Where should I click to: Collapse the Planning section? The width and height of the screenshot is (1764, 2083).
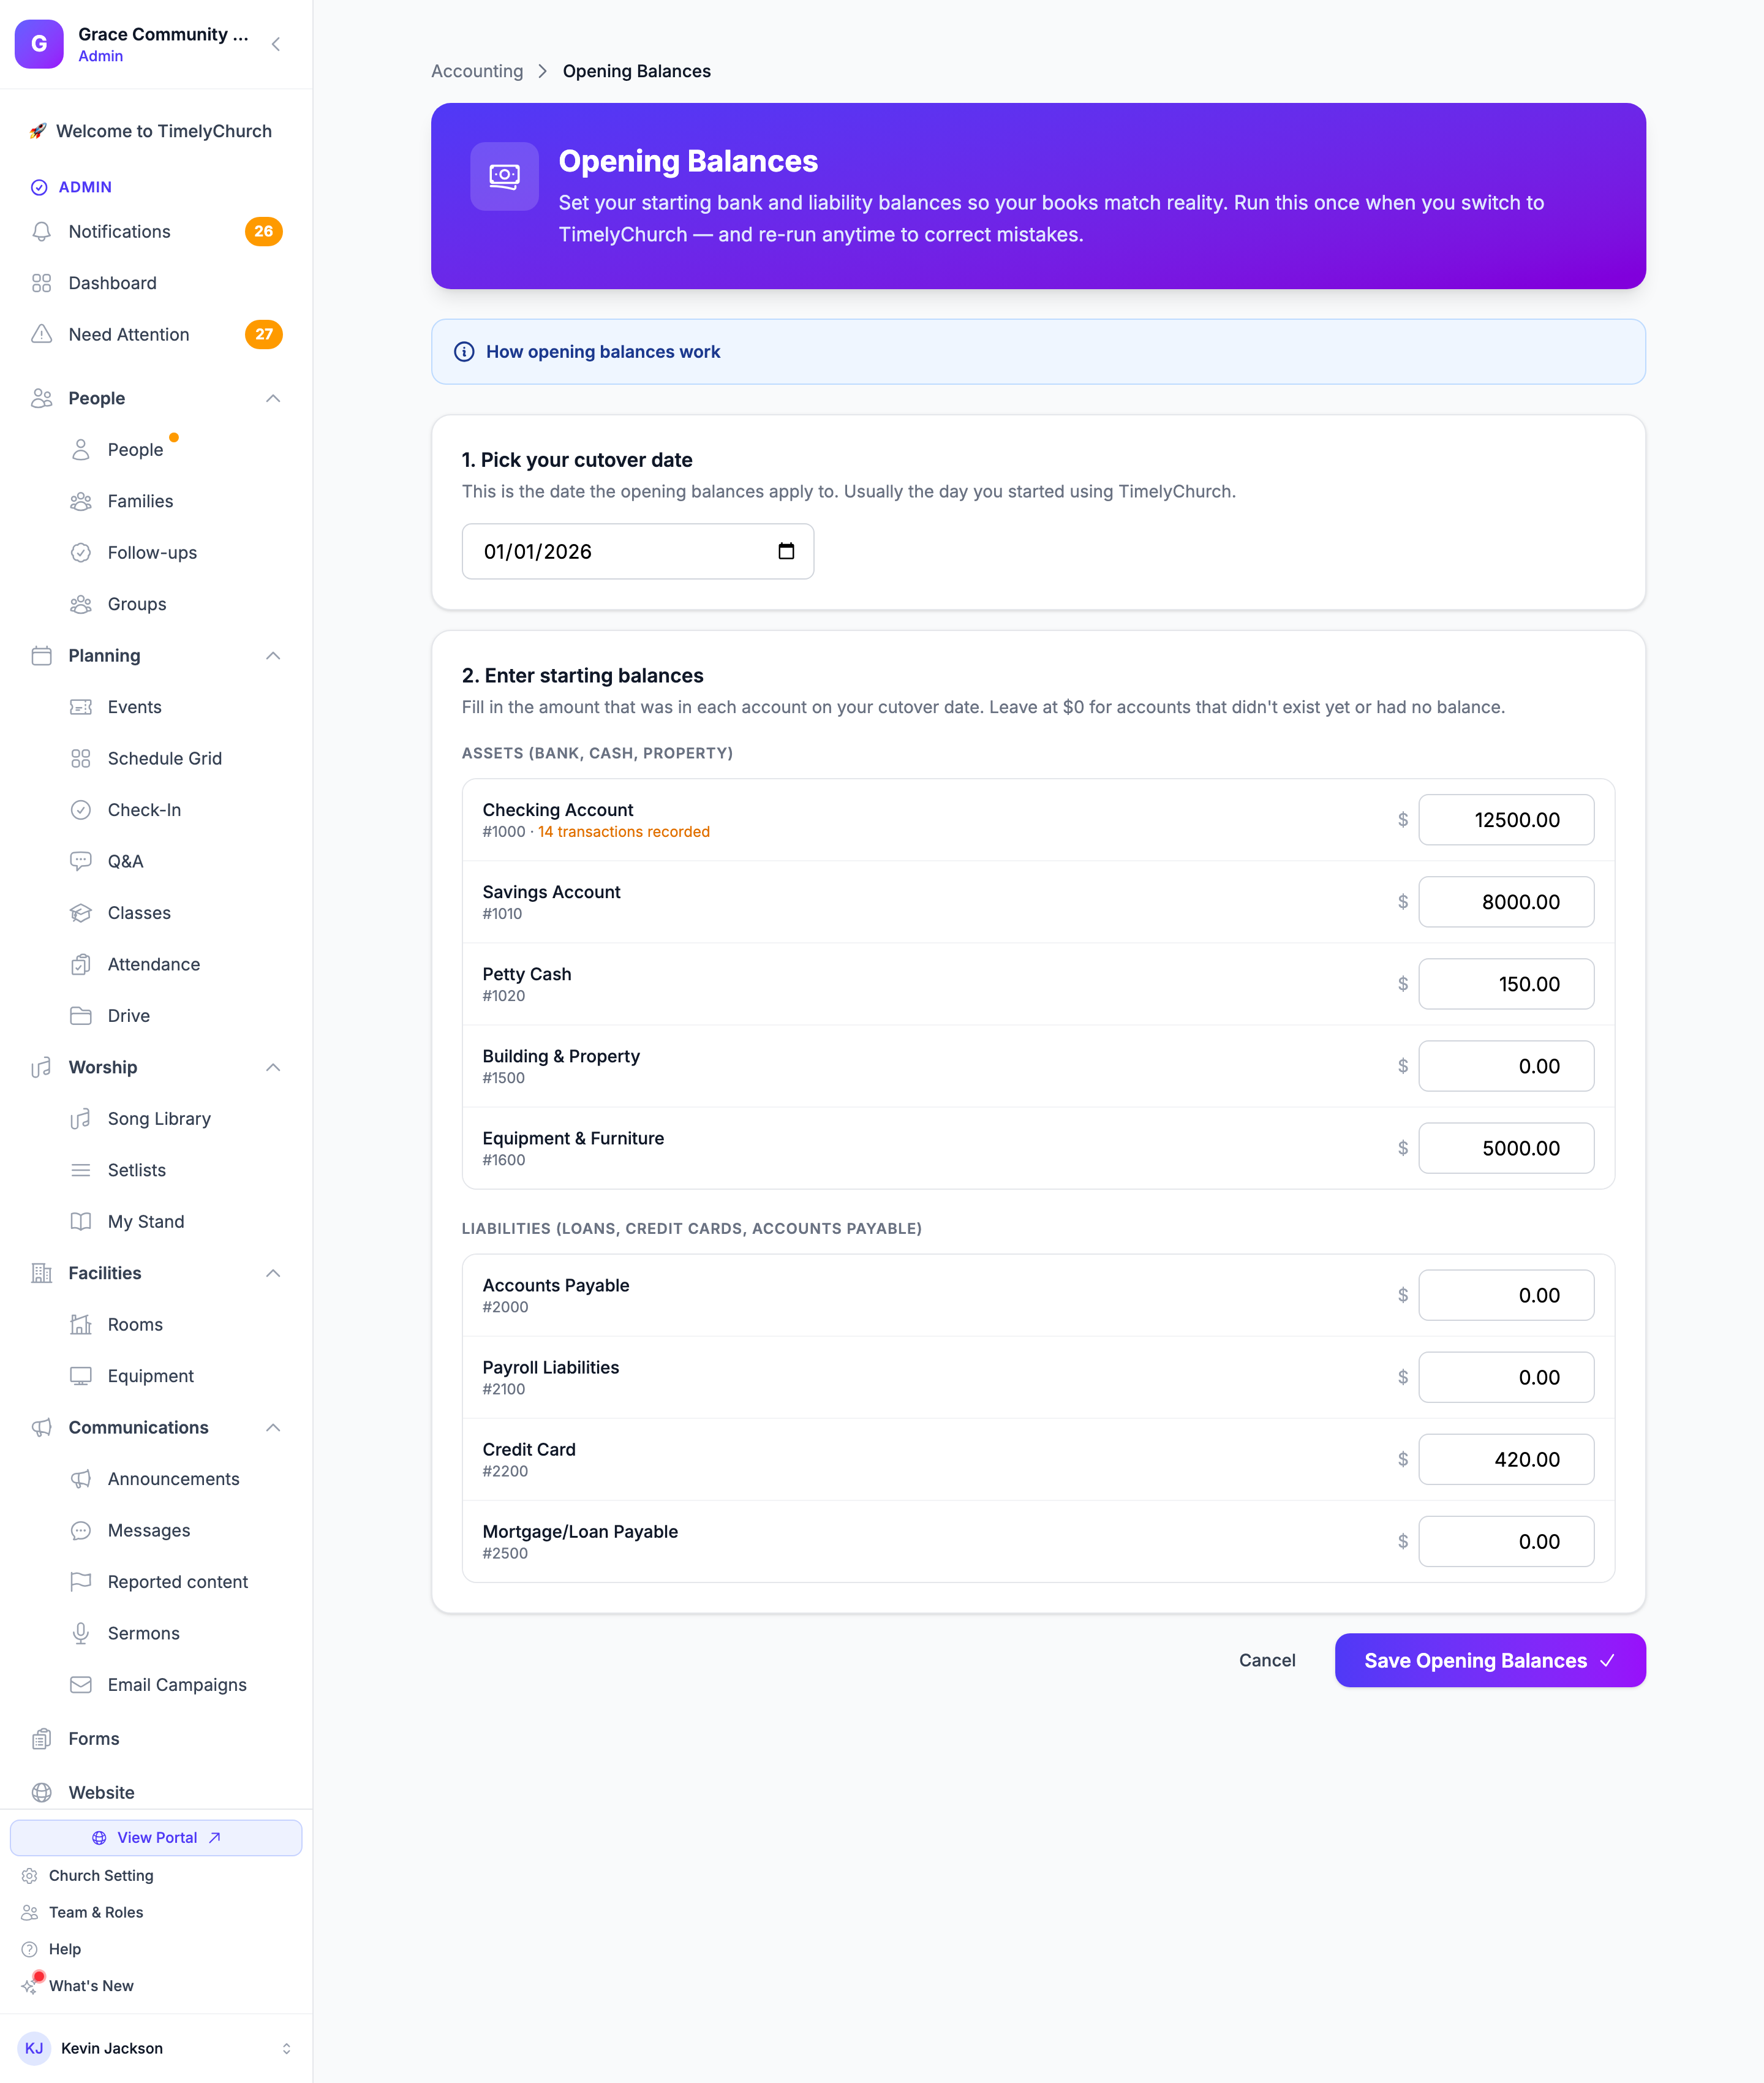tap(273, 656)
